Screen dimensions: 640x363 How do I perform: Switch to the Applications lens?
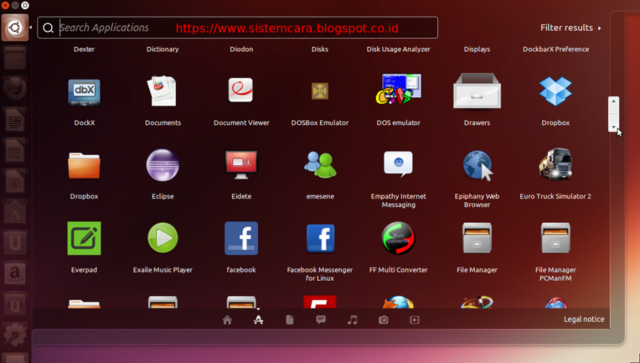258,320
